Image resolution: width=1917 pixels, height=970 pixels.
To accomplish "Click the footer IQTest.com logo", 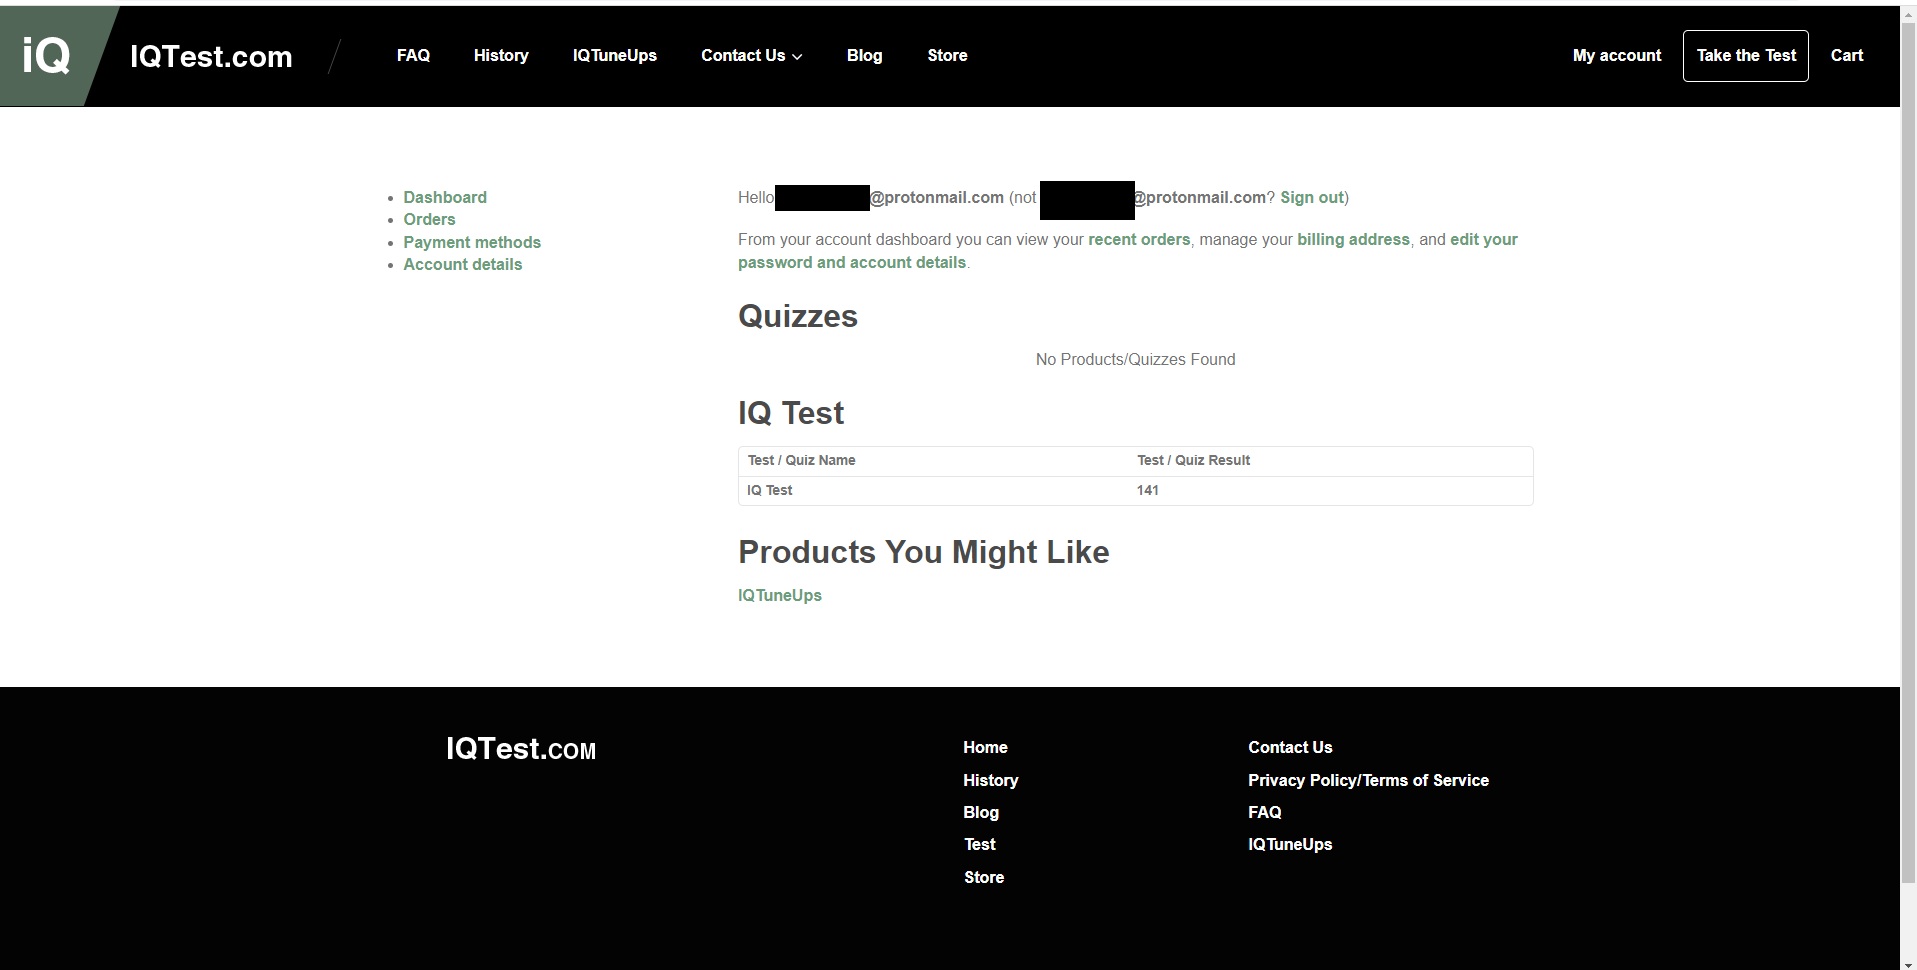I will pyautogui.click(x=521, y=749).
